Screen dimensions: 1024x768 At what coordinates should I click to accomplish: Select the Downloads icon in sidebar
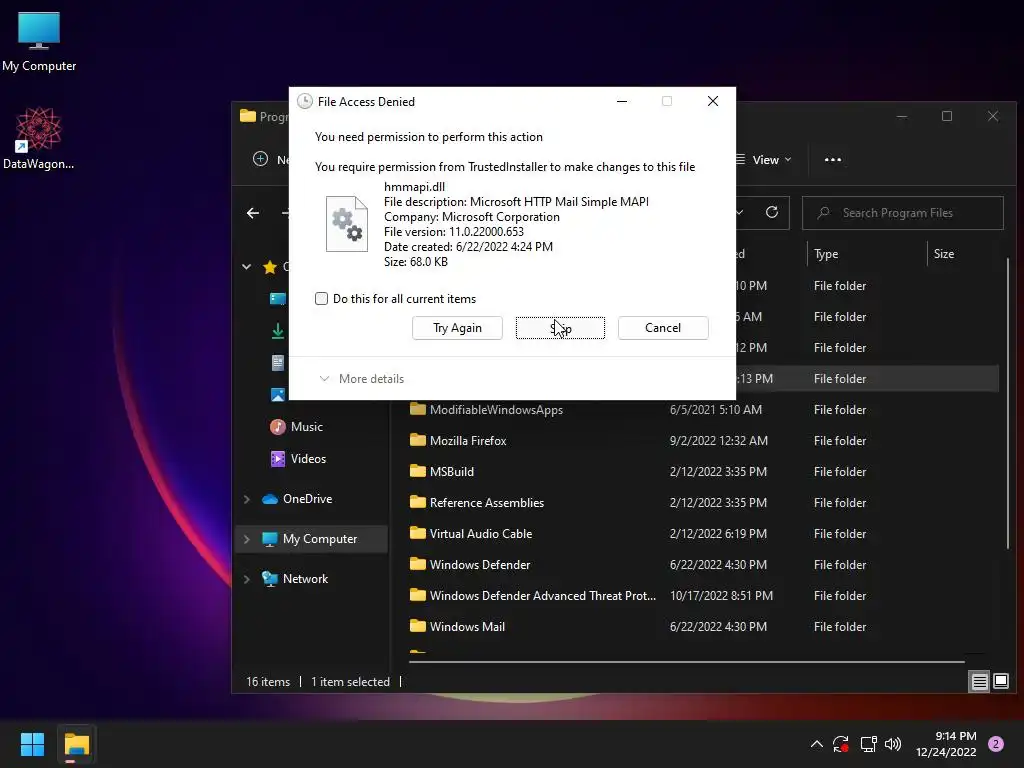click(x=278, y=331)
